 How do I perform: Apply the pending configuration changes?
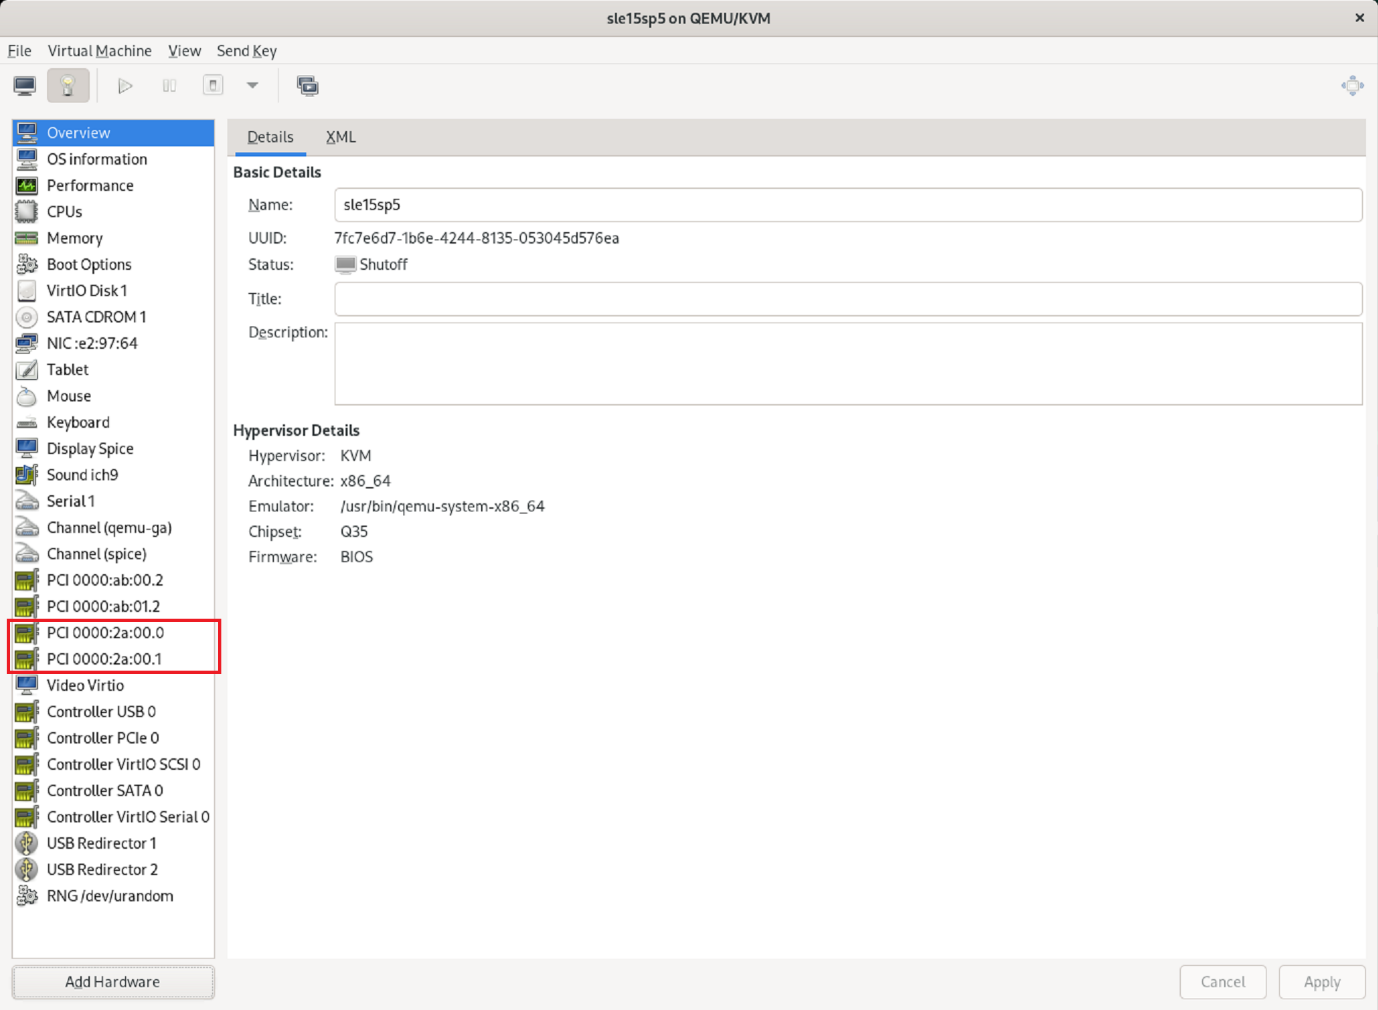click(1322, 981)
